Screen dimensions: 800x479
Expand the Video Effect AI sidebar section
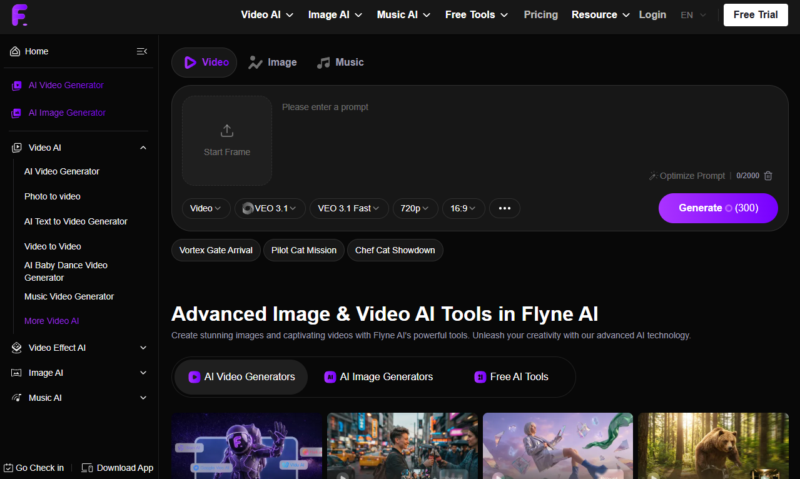pyautogui.click(x=143, y=348)
